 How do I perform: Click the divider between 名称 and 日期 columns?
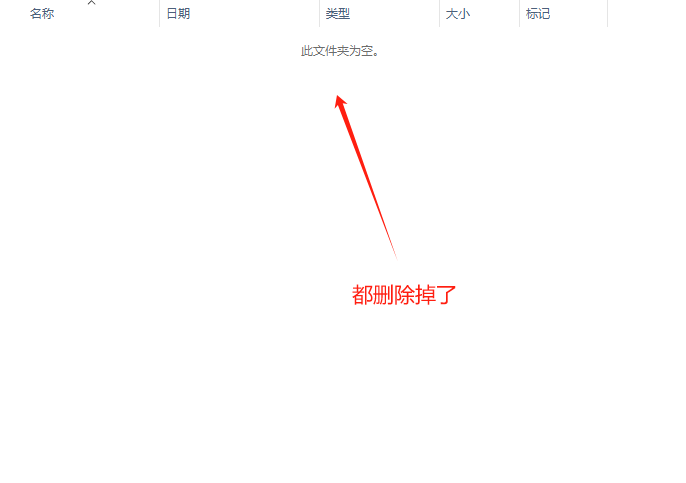pyautogui.click(x=160, y=14)
